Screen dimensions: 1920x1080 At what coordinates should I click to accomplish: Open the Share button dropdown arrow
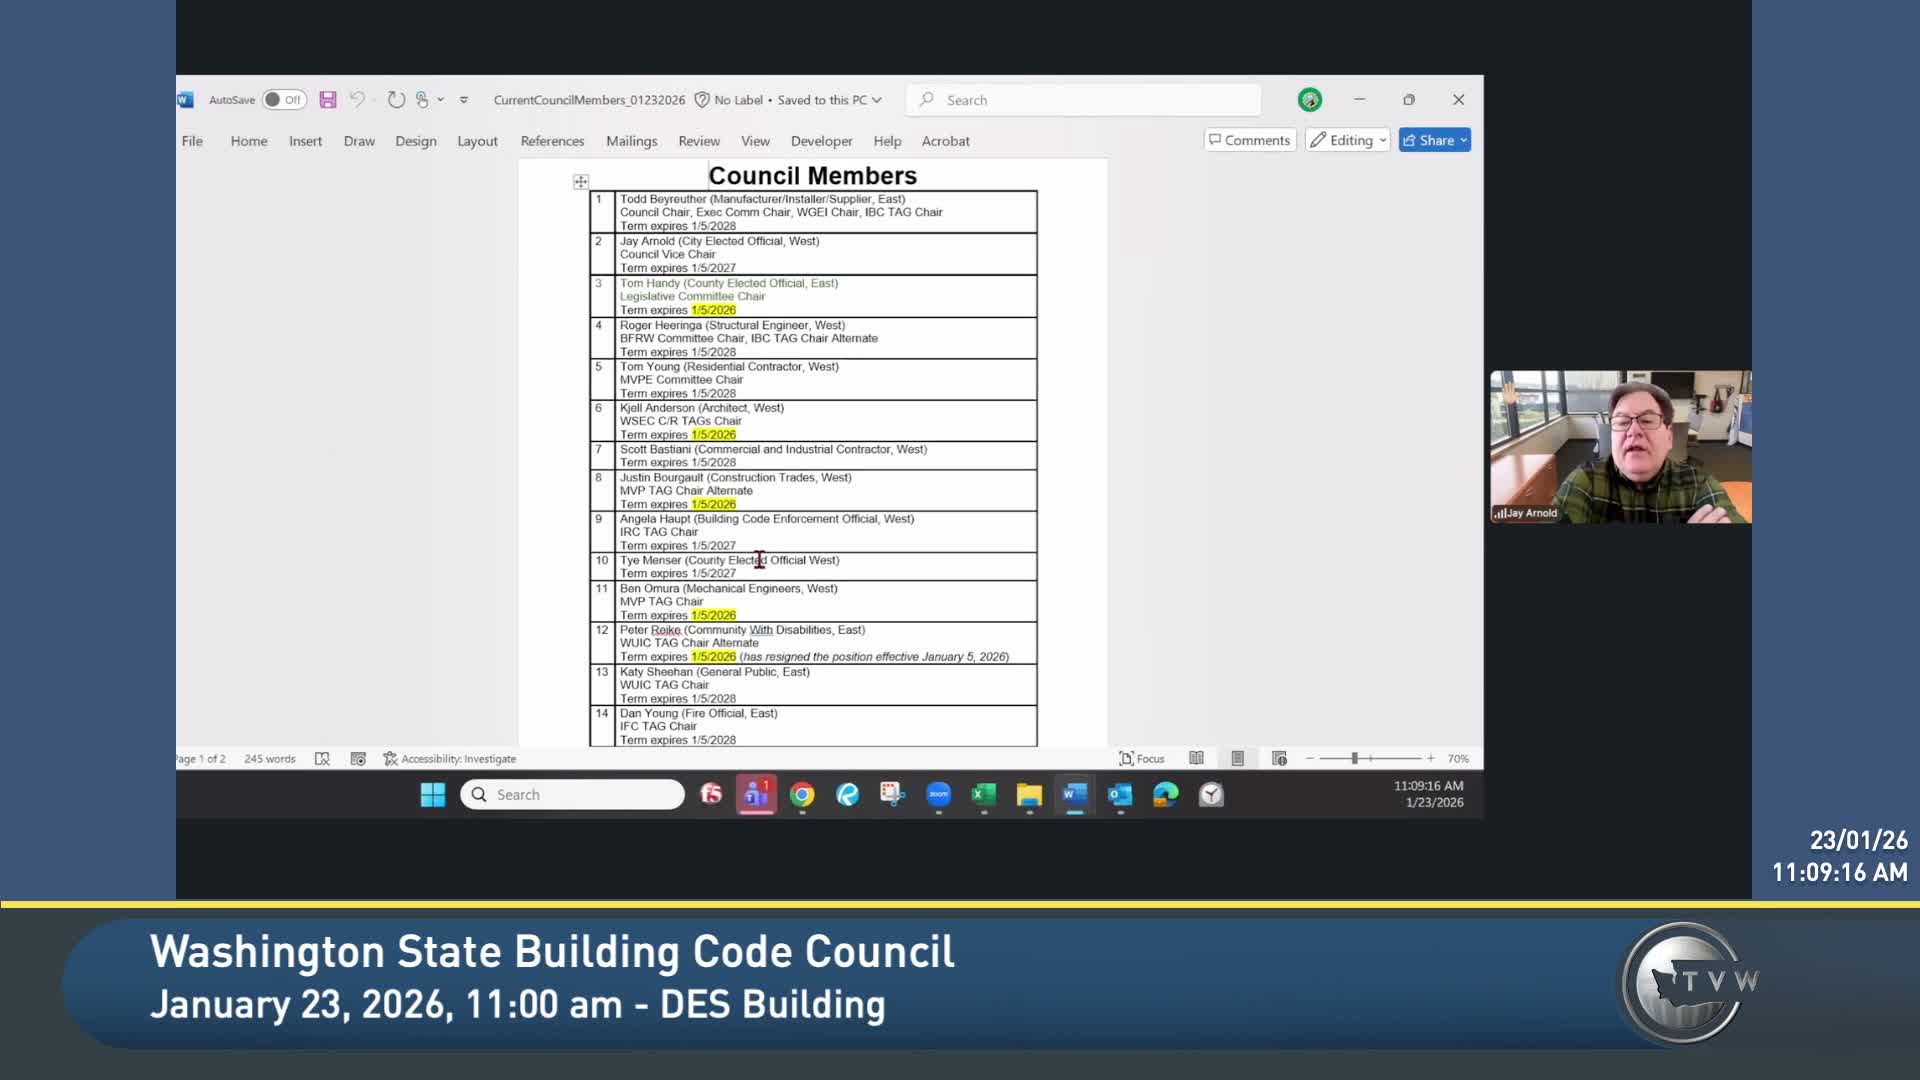1464,140
